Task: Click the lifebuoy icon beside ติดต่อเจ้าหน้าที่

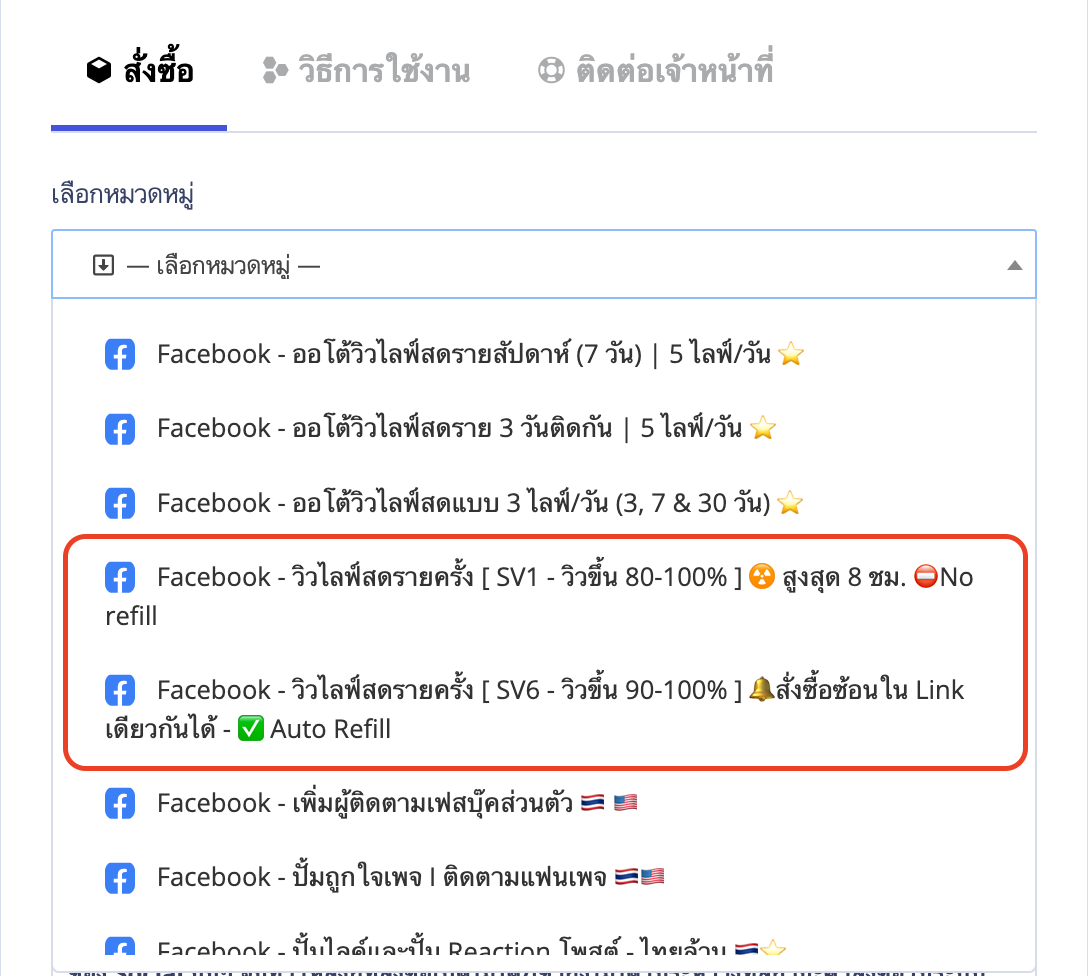Action: pos(551,70)
